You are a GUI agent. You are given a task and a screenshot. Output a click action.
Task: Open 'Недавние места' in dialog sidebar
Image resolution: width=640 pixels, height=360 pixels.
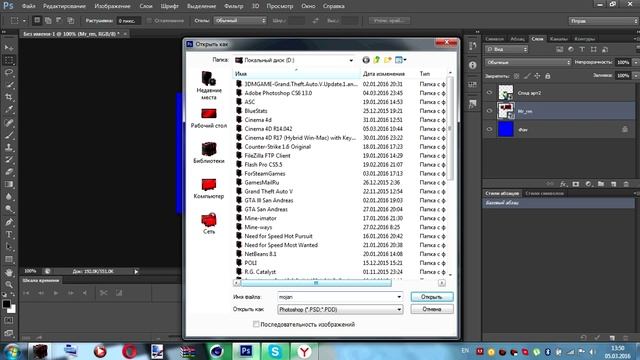[209, 86]
